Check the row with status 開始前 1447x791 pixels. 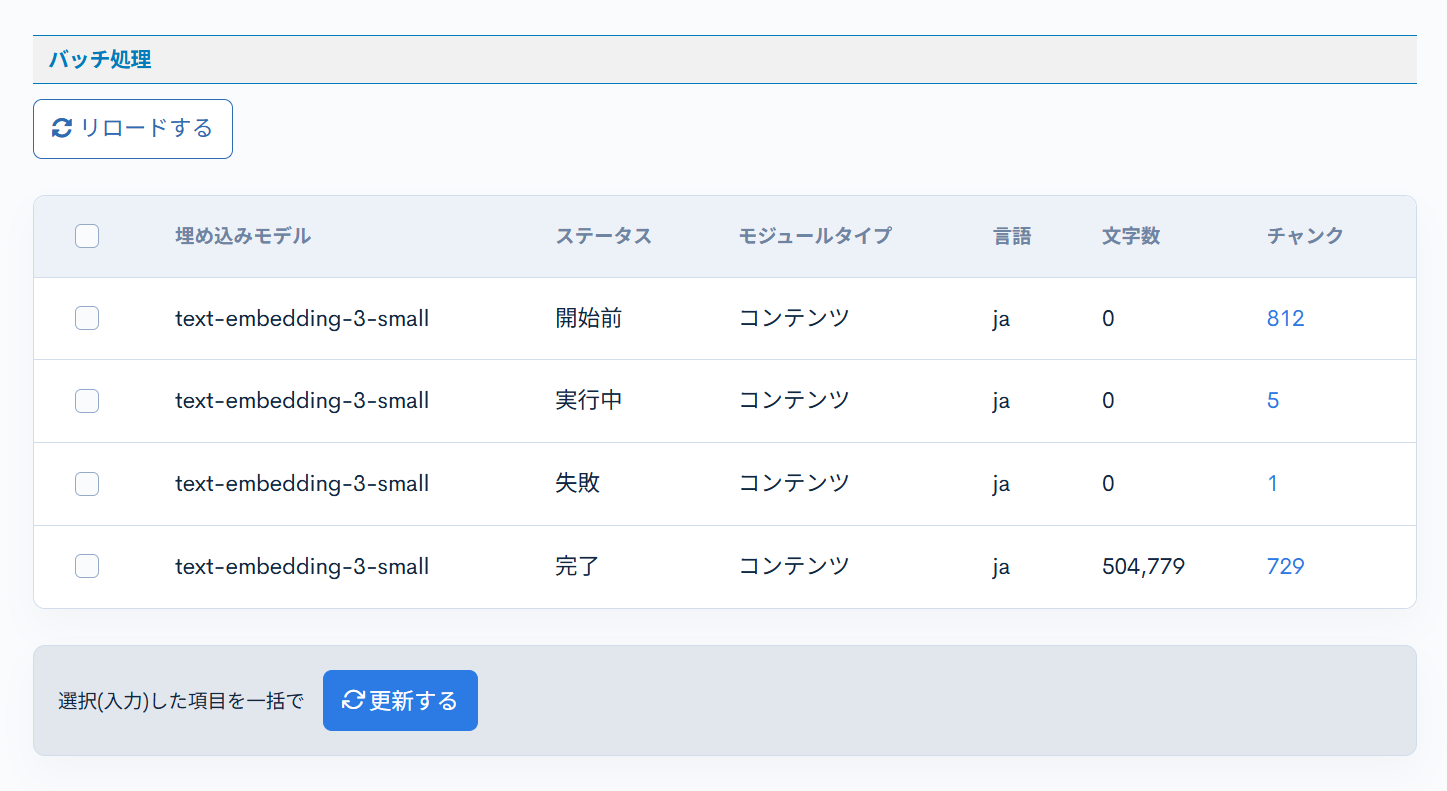tap(87, 318)
